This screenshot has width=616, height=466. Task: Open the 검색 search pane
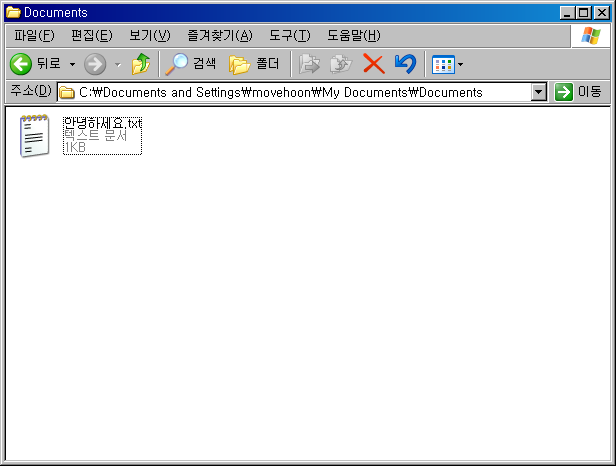tap(191, 64)
